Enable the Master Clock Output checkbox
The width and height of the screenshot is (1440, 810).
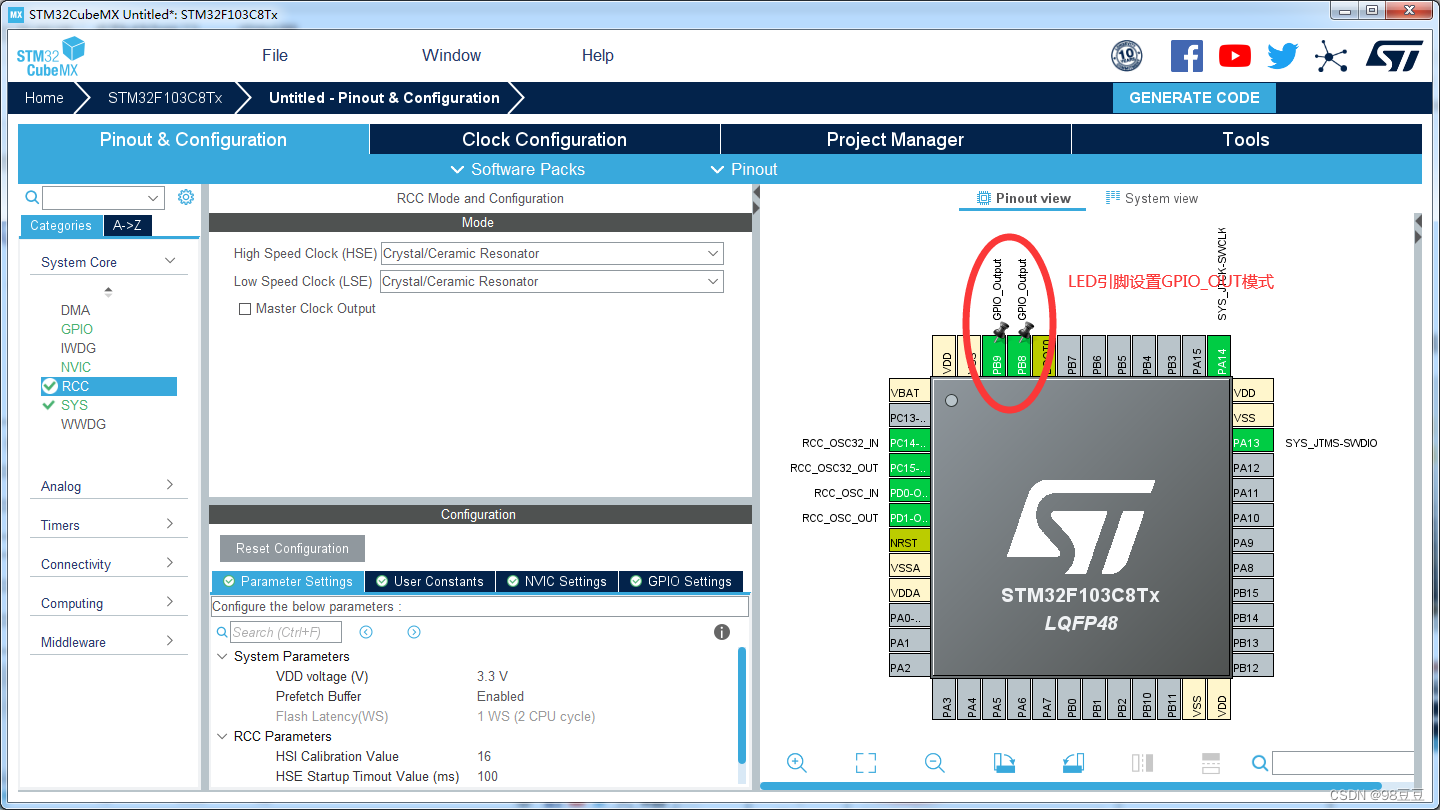pos(244,309)
